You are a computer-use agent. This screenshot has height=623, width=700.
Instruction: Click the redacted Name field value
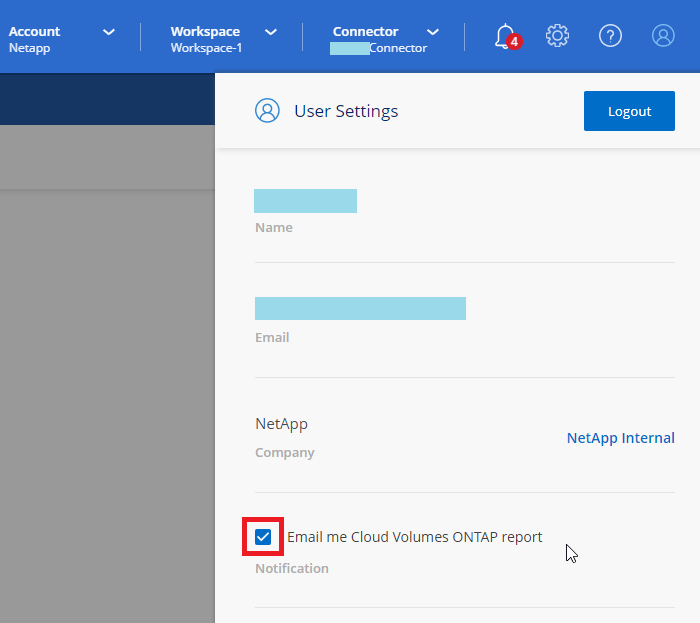tap(305, 201)
